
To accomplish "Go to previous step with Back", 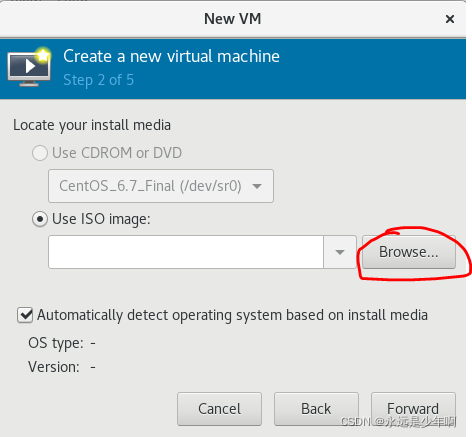I will coord(316,409).
